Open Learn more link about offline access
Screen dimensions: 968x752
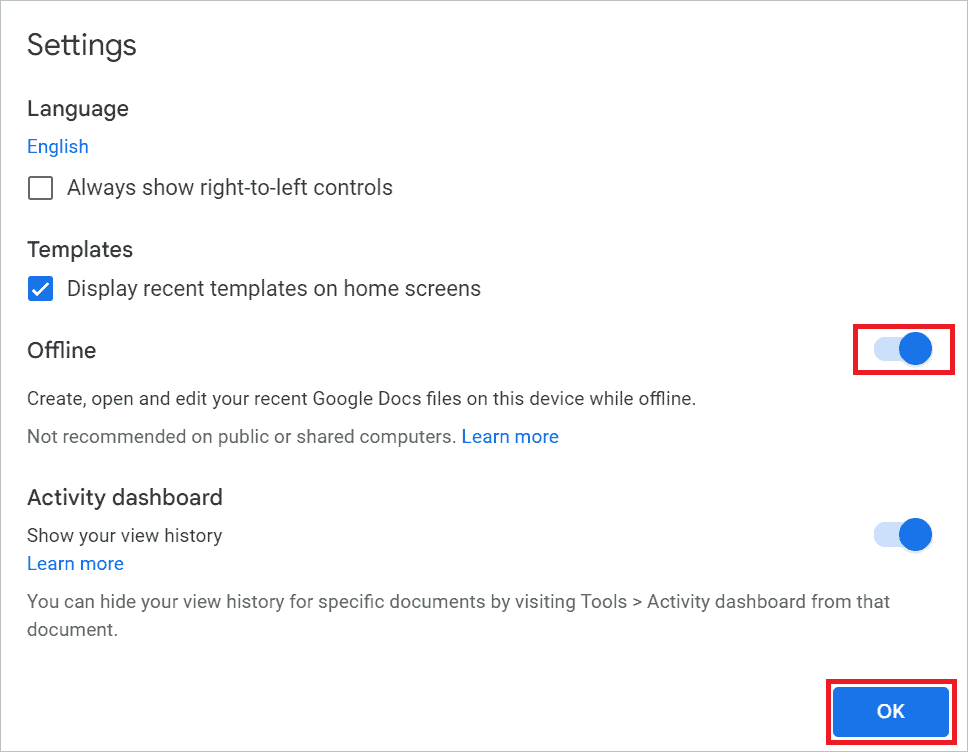click(x=510, y=437)
